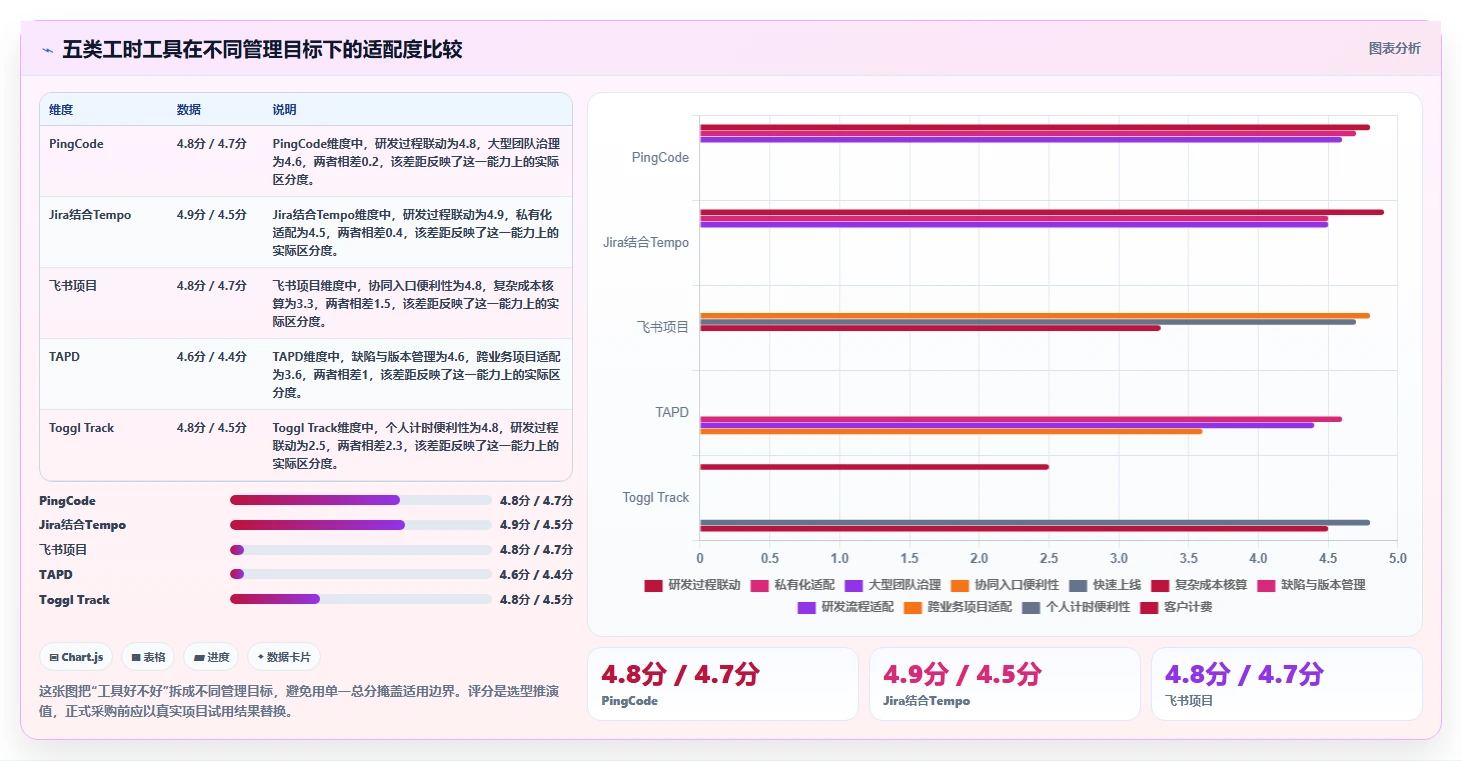Toggle 个人计时便利性 legend item

[1076, 607]
